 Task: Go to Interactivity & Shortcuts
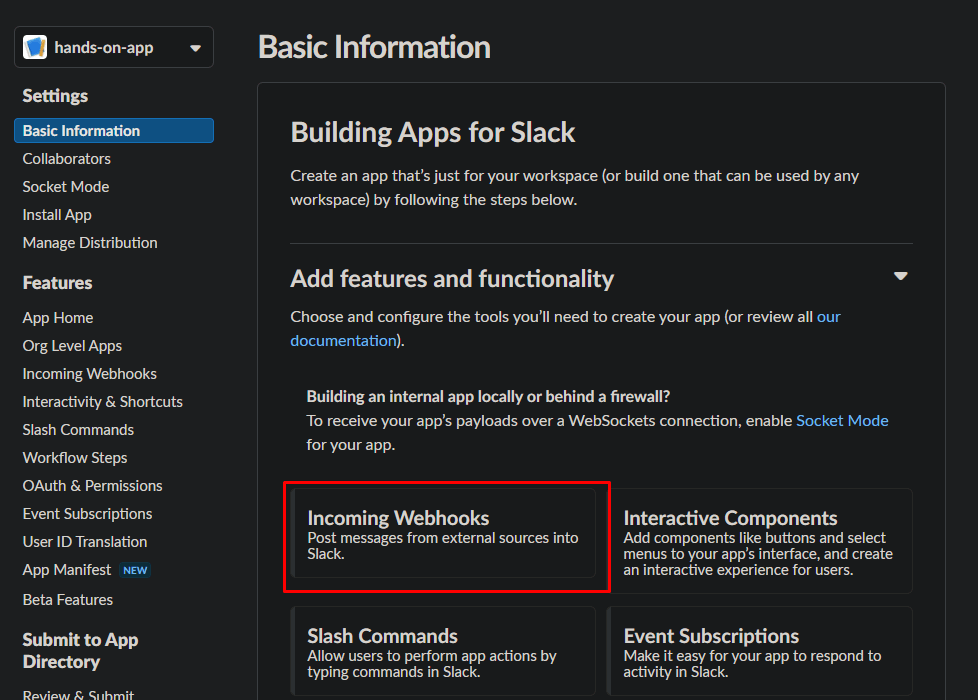(x=102, y=402)
